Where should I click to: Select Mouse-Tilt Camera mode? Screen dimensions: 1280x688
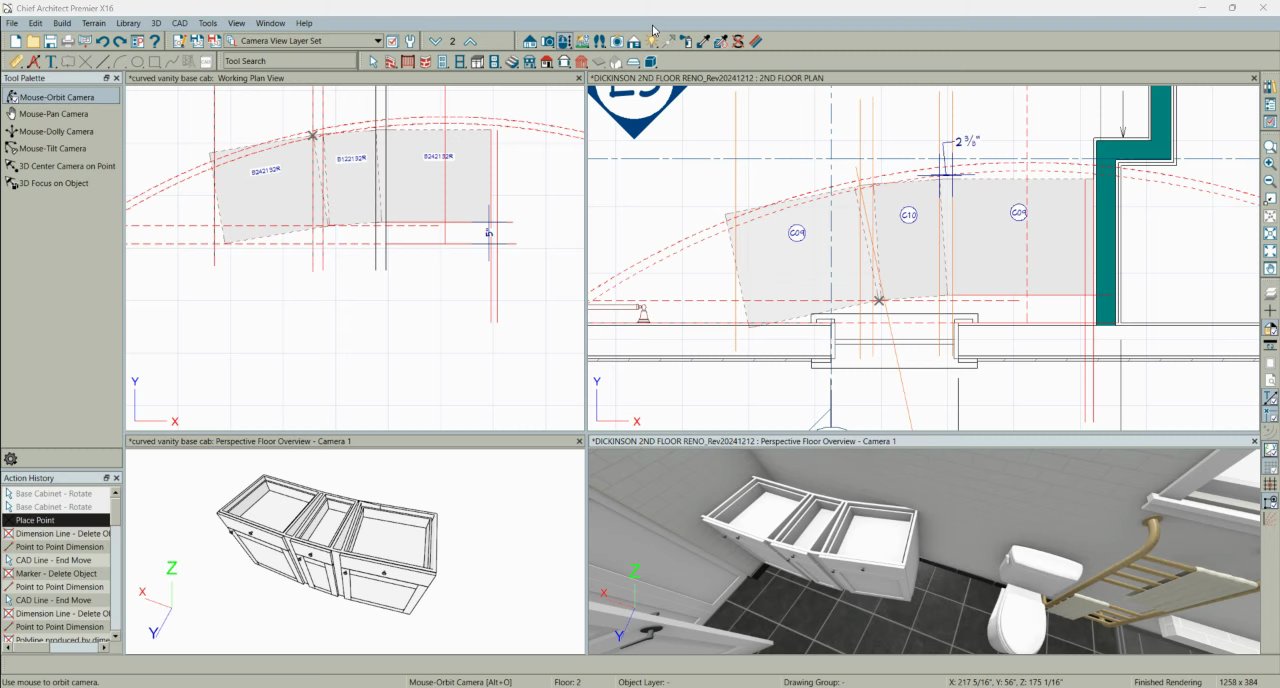click(52, 148)
